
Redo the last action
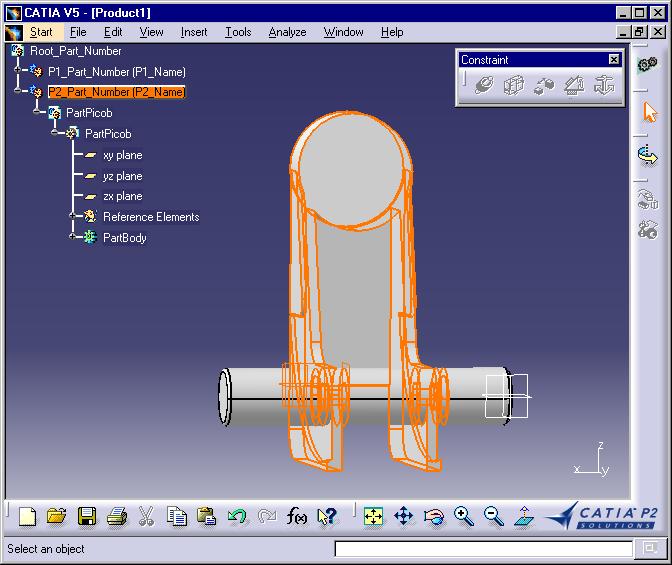[x=267, y=516]
